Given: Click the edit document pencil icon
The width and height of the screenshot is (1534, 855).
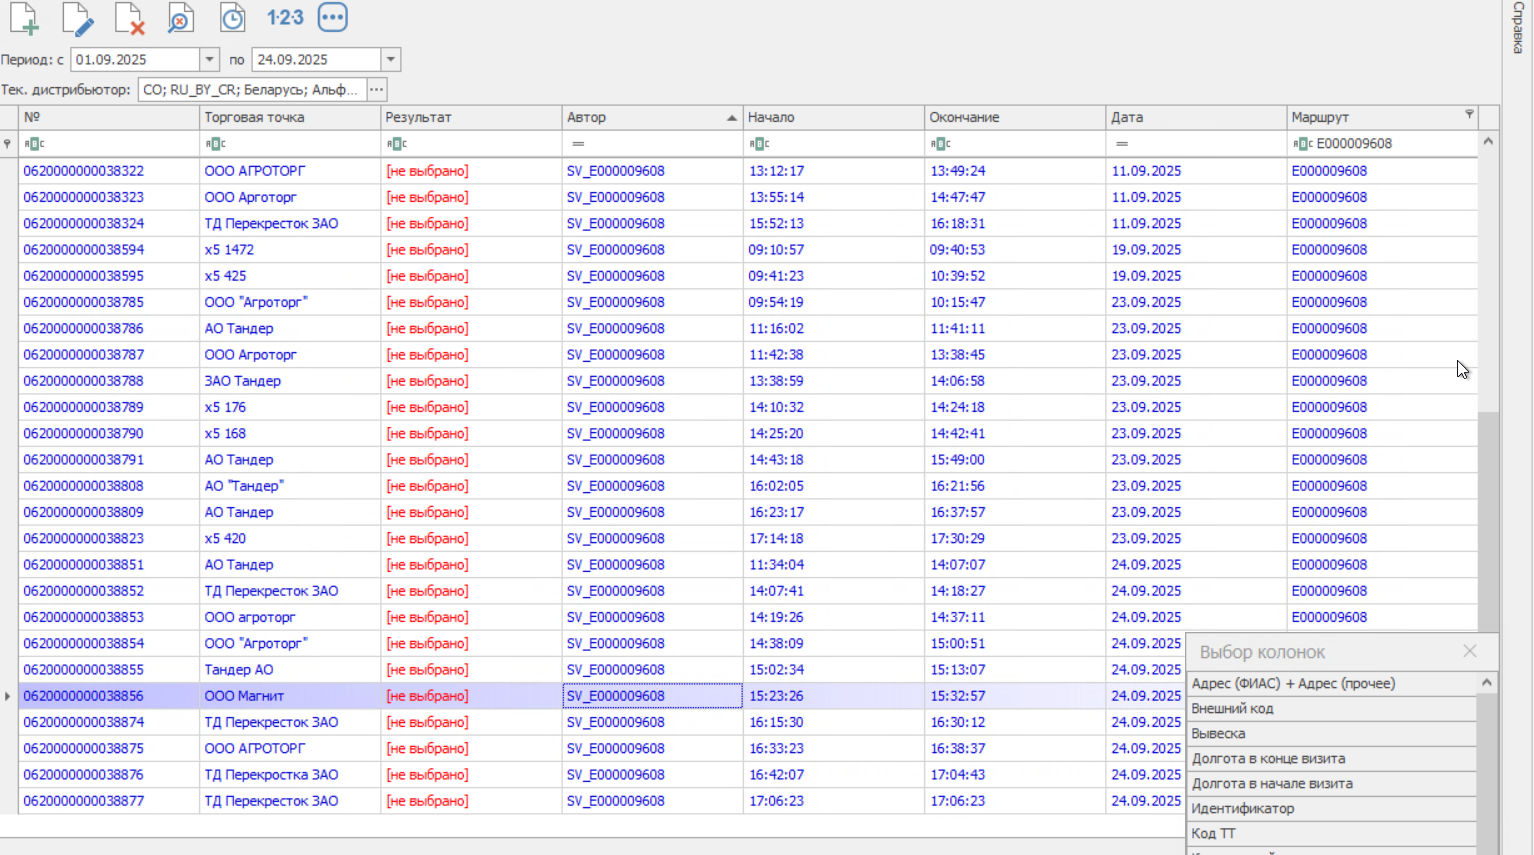Looking at the screenshot, I should pos(77,18).
